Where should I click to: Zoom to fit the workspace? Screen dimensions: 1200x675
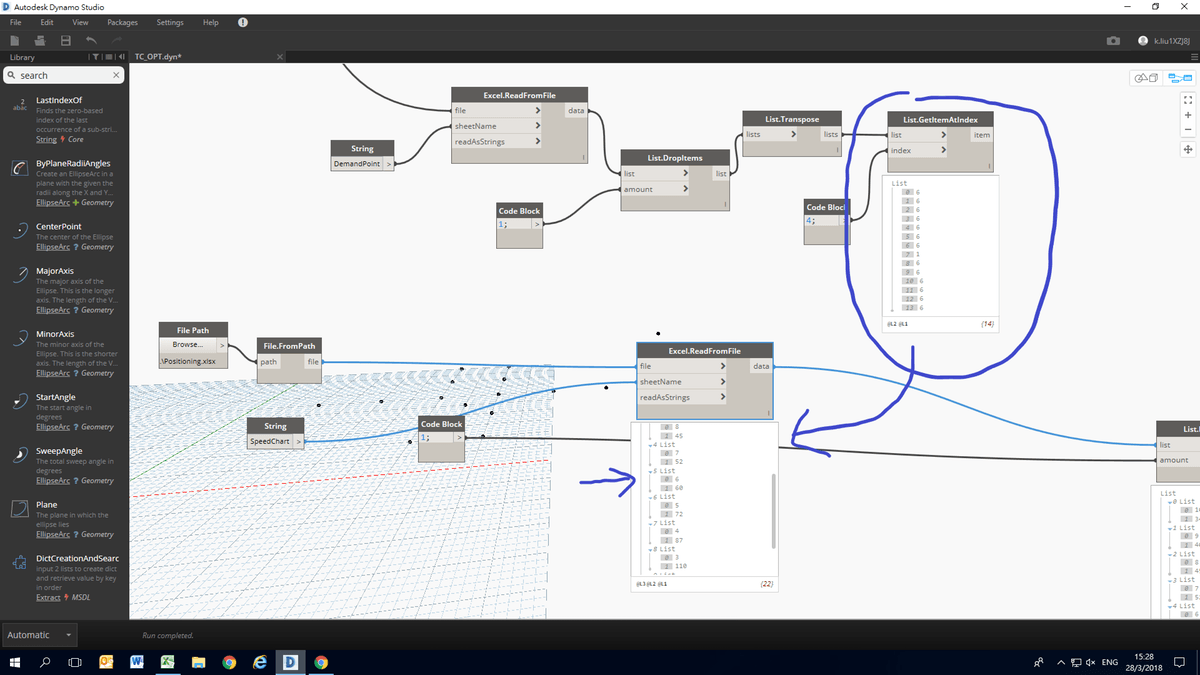pyautogui.click(x=1188, y=99)
